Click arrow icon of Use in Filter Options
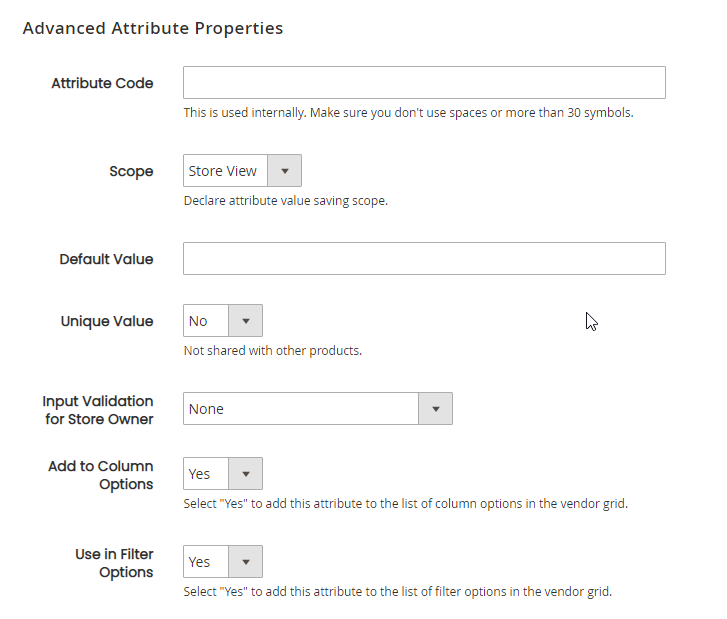 (x=246, y=562)
